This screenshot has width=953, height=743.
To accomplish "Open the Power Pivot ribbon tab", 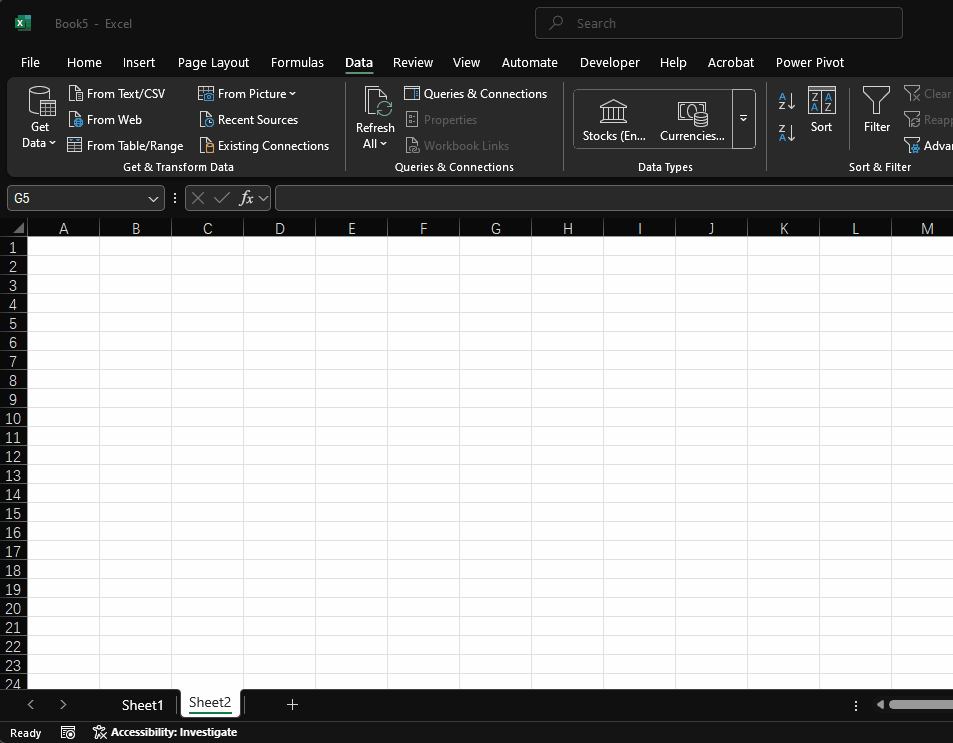I will tap(809, 62).
